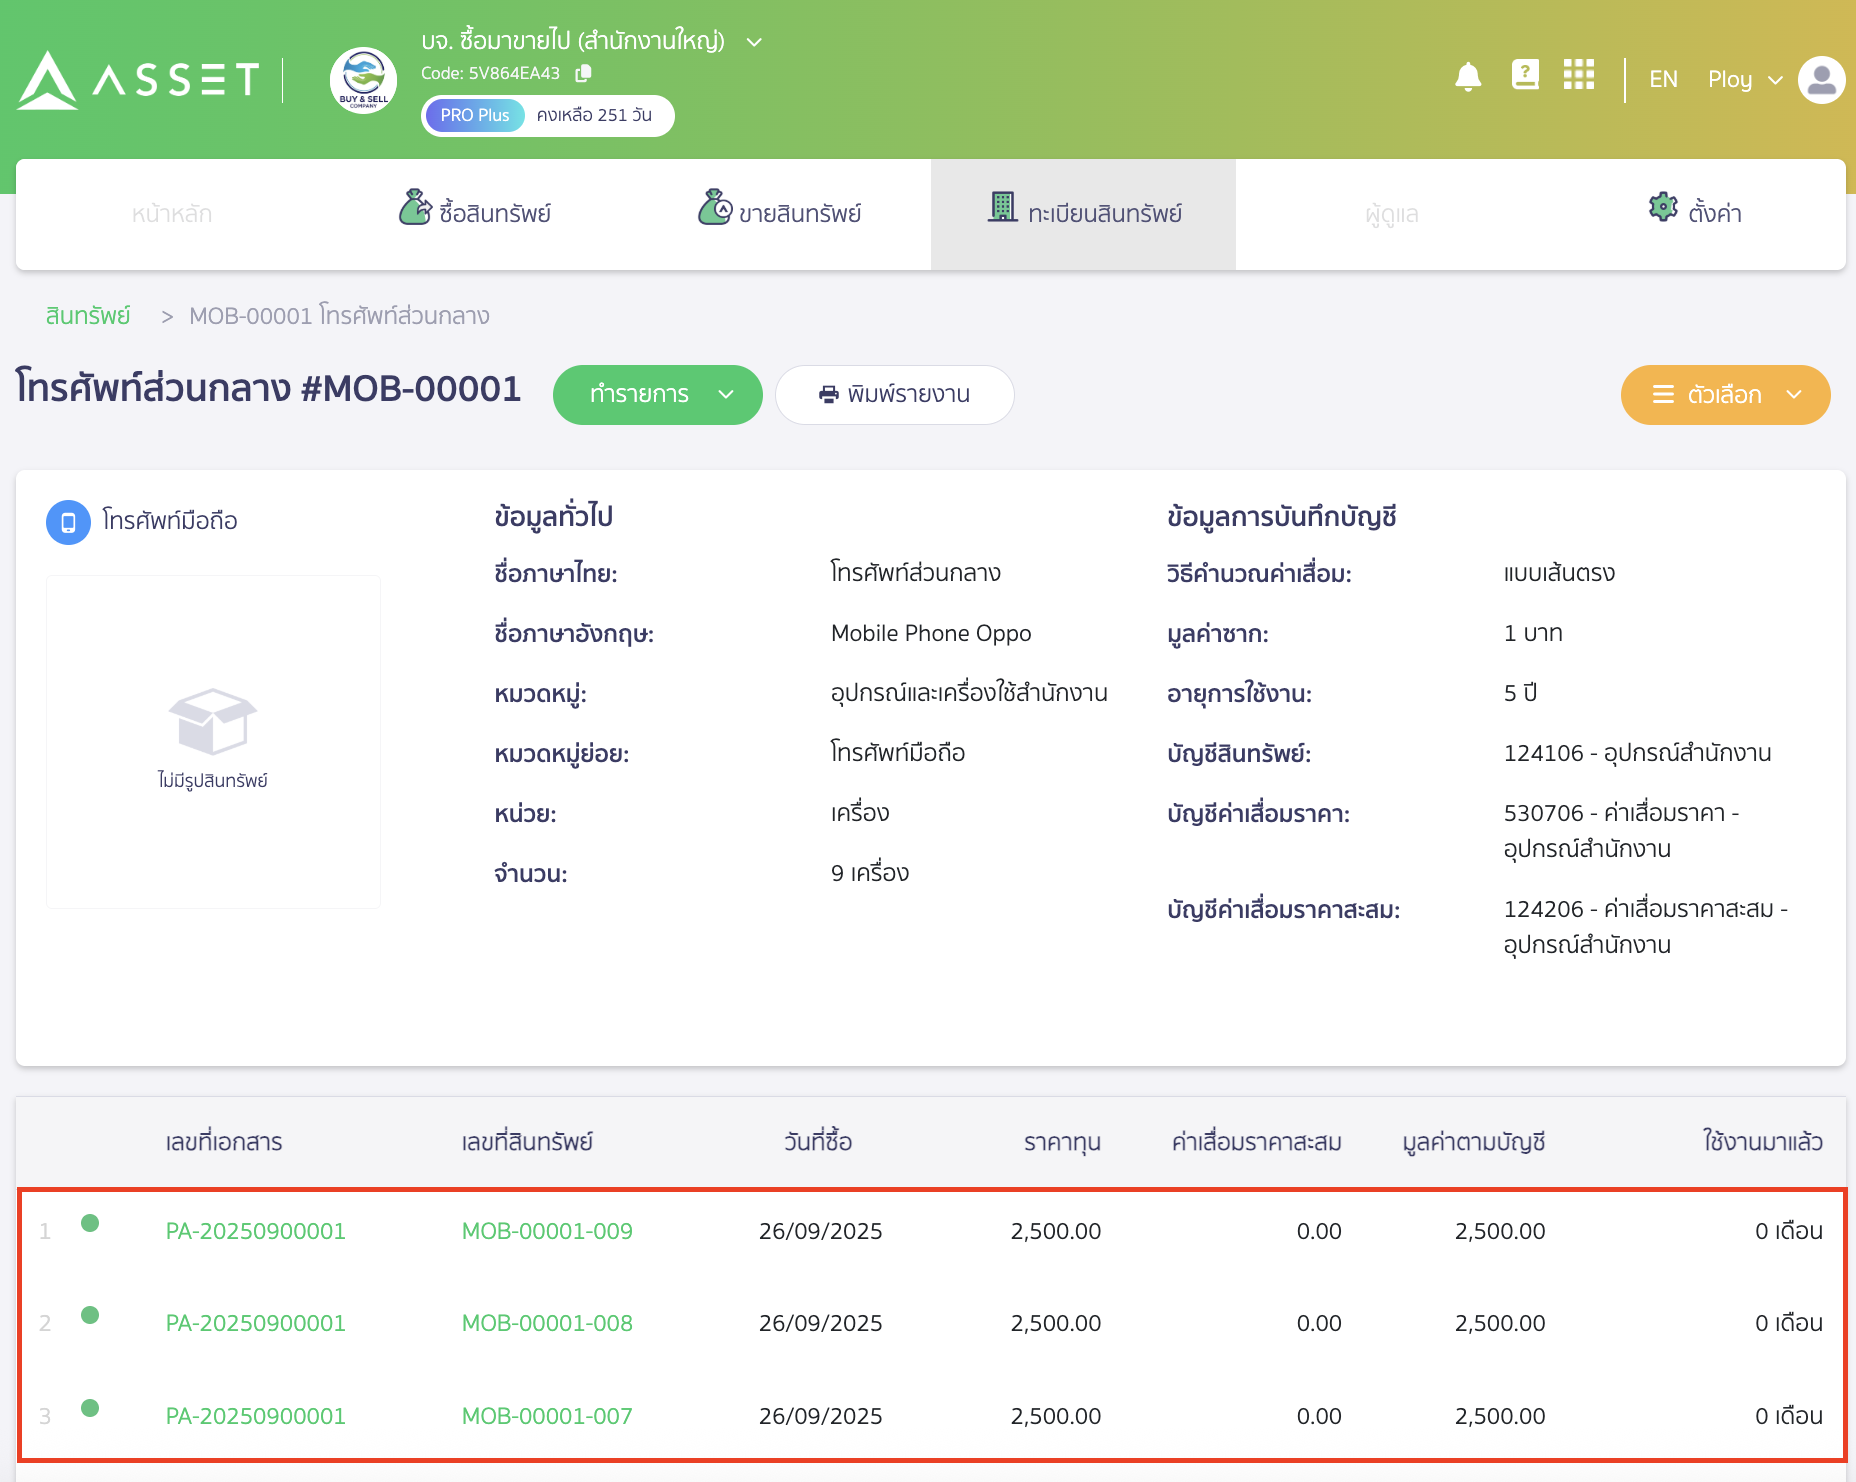1856x1482 pixels.
Task: Click the พิมพ์รายงาน print report button
Action: point(894,395)
